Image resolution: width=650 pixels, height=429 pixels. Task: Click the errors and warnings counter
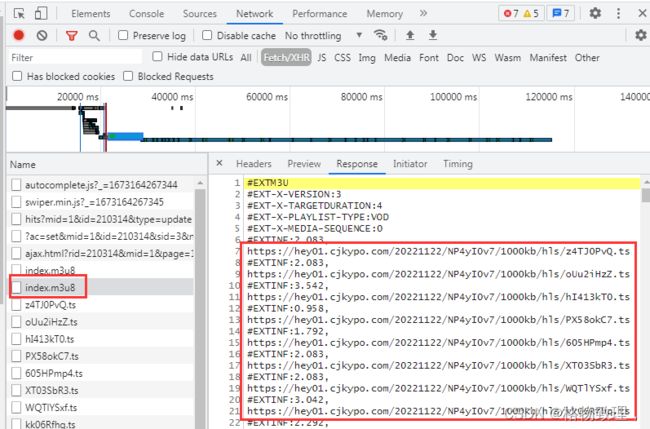coord(521,14)
